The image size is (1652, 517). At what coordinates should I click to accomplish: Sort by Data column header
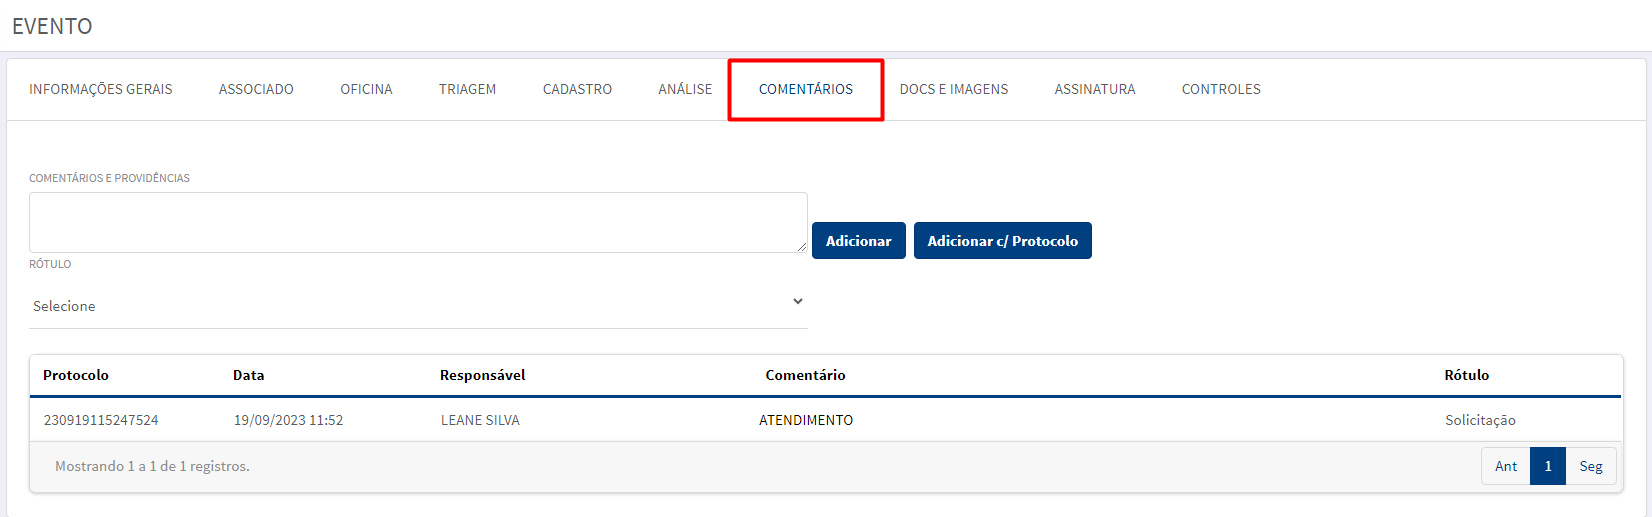[249, 375]
